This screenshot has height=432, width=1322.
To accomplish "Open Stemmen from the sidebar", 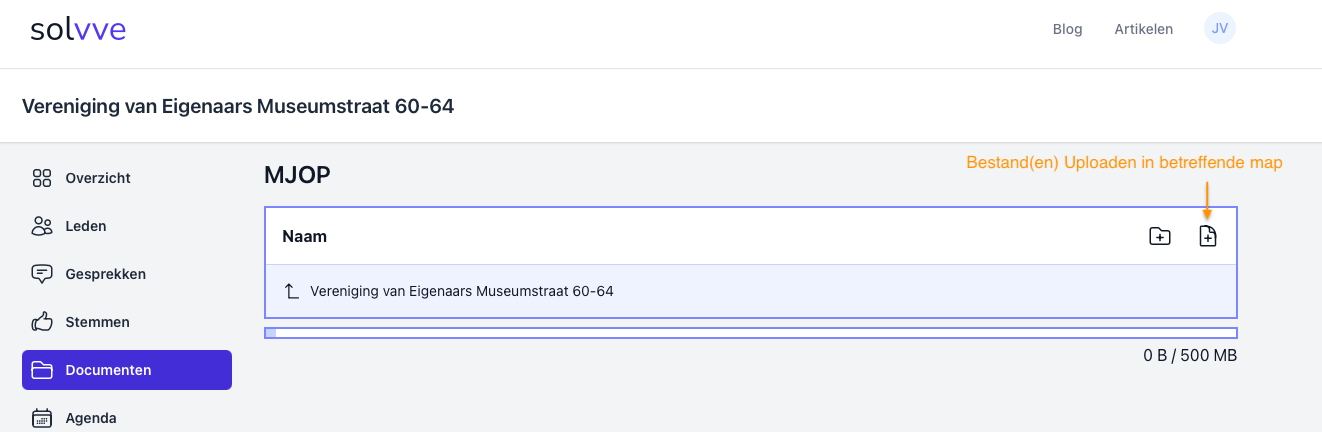I will (x=97, y=322).
